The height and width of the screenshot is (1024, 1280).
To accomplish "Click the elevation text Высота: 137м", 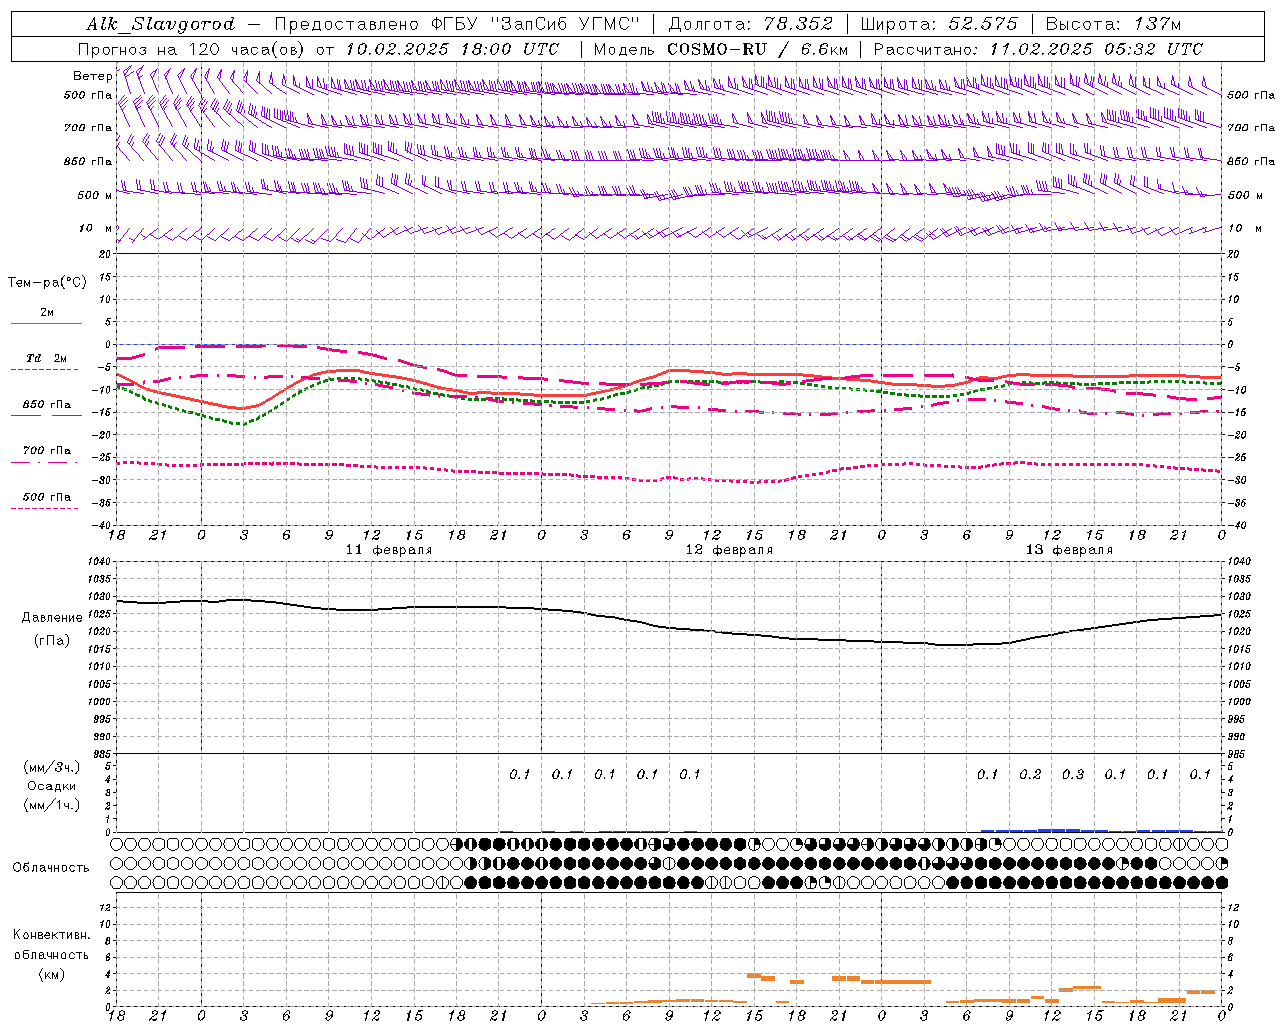I will coord(1112,24).
